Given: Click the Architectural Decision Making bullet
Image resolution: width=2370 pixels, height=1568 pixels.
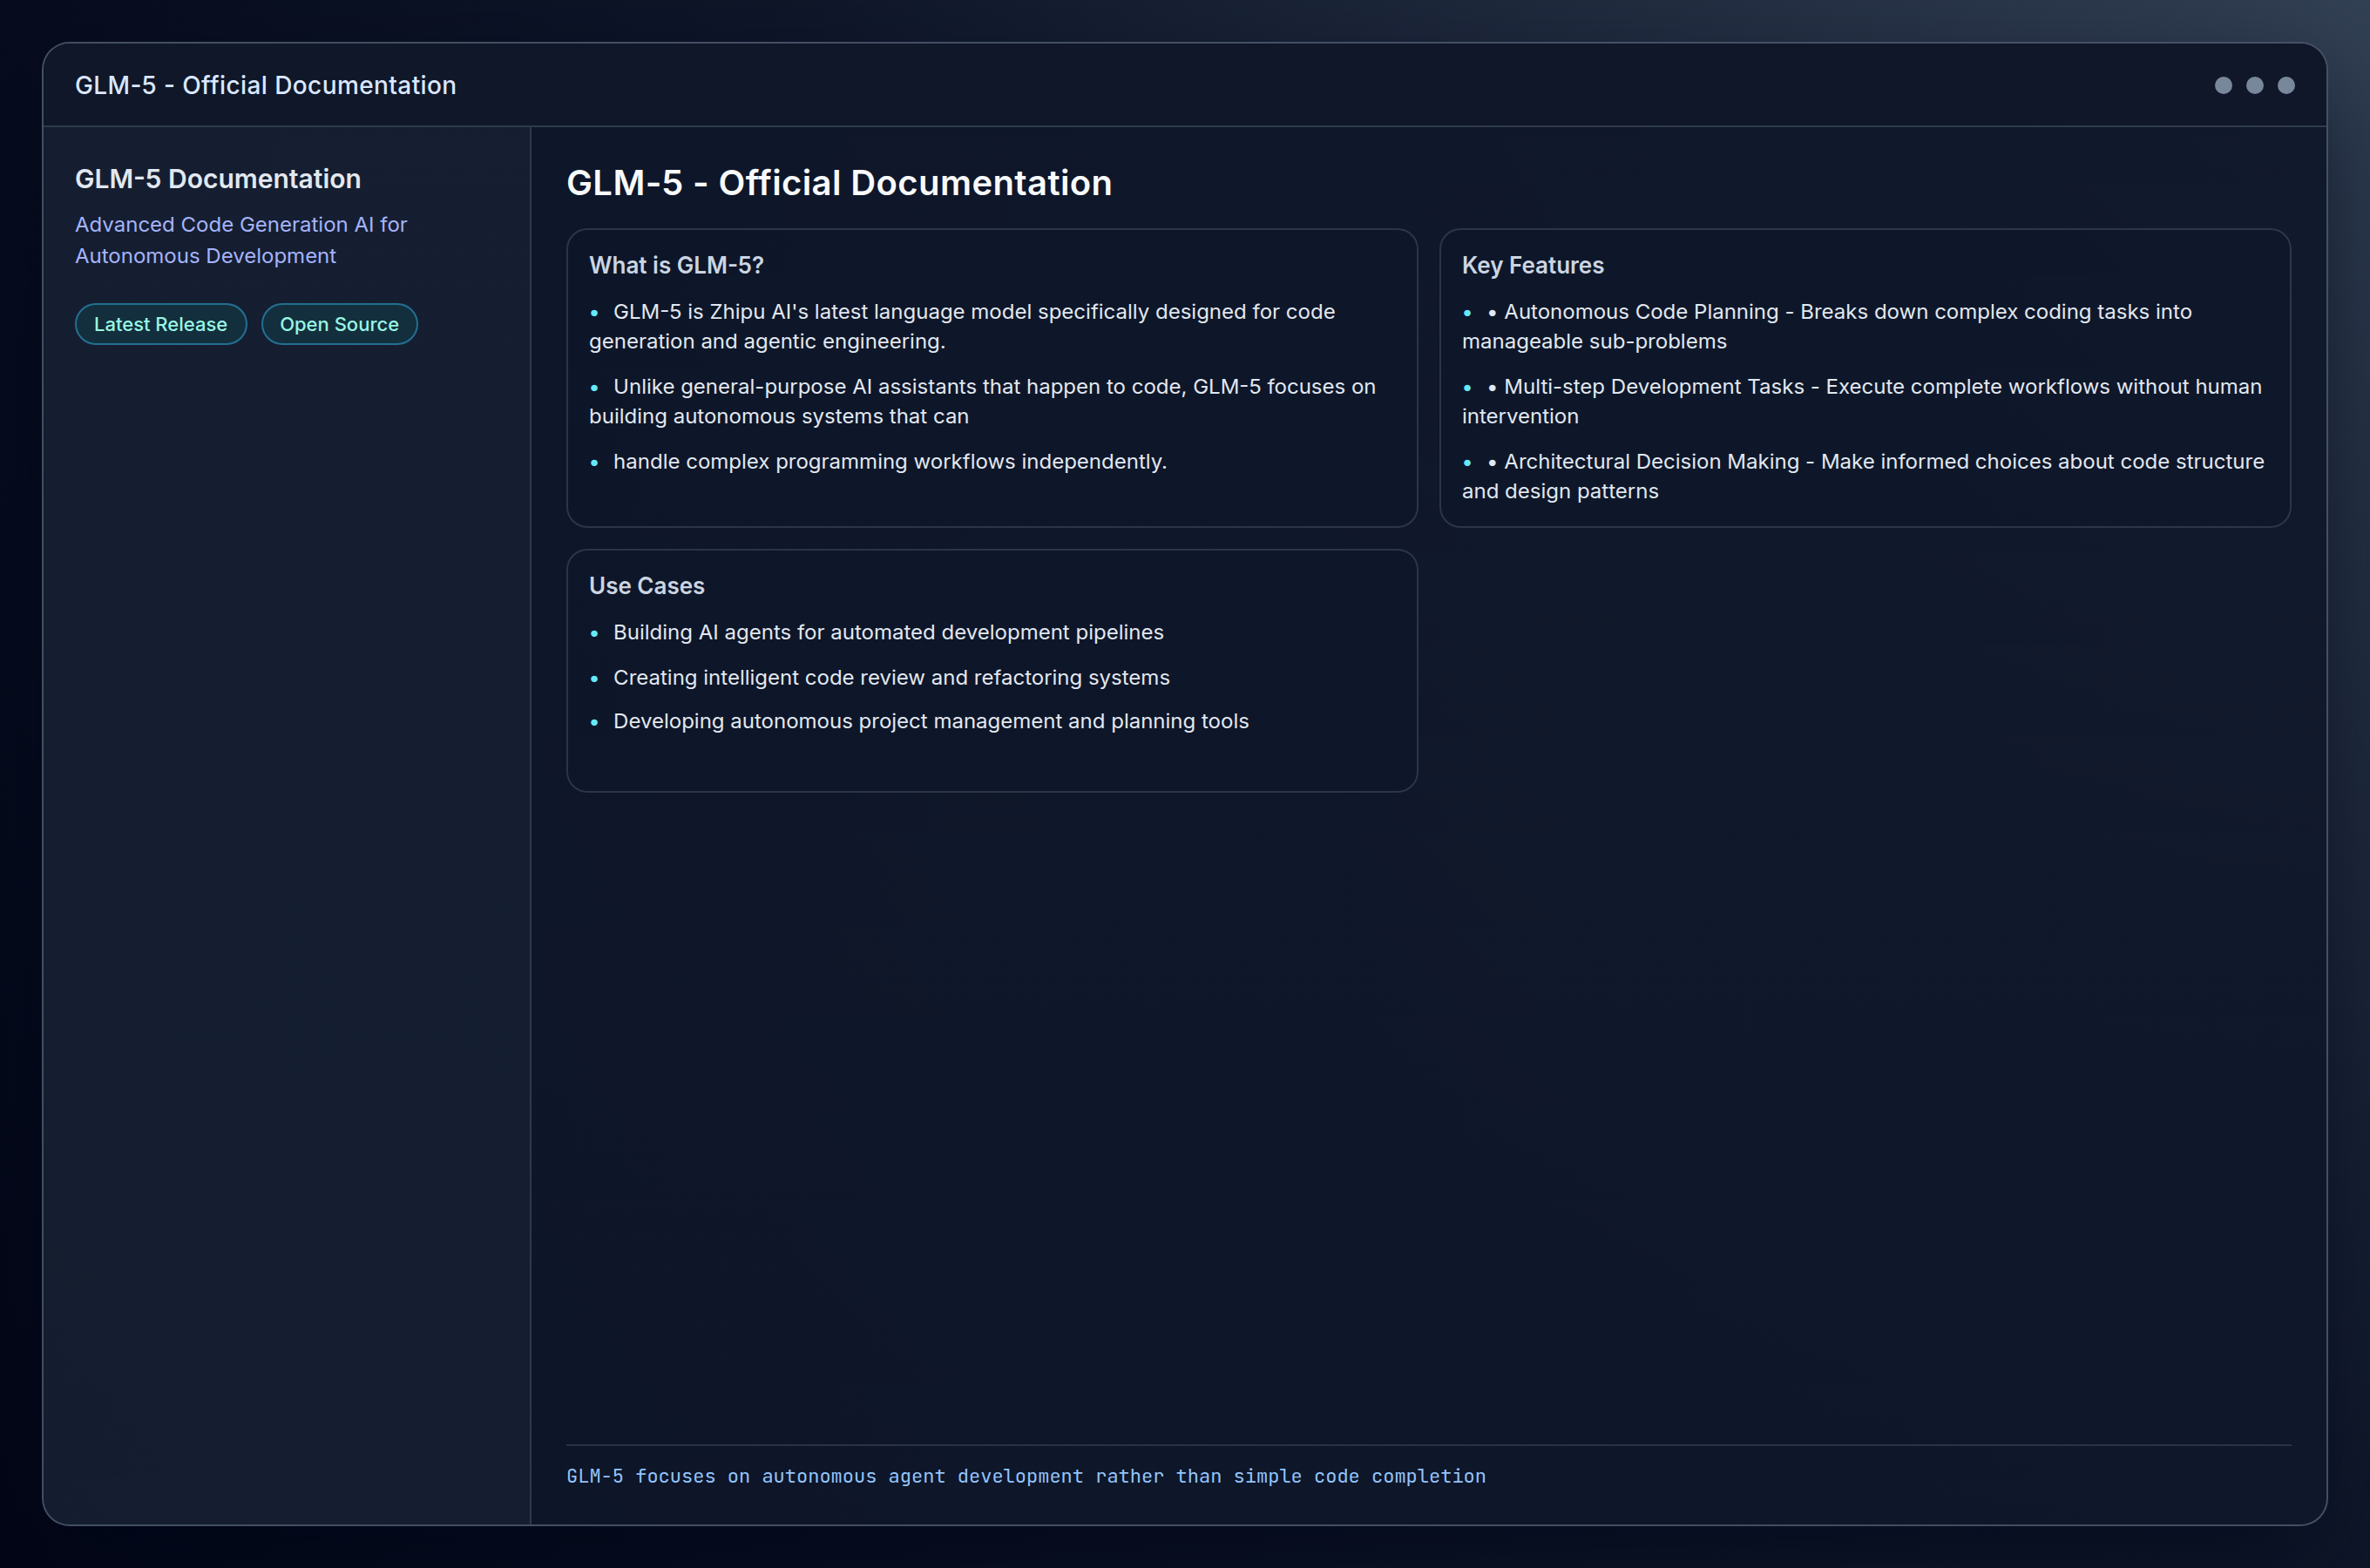Looking at the screenshot, I should (x=1863, y=476).
